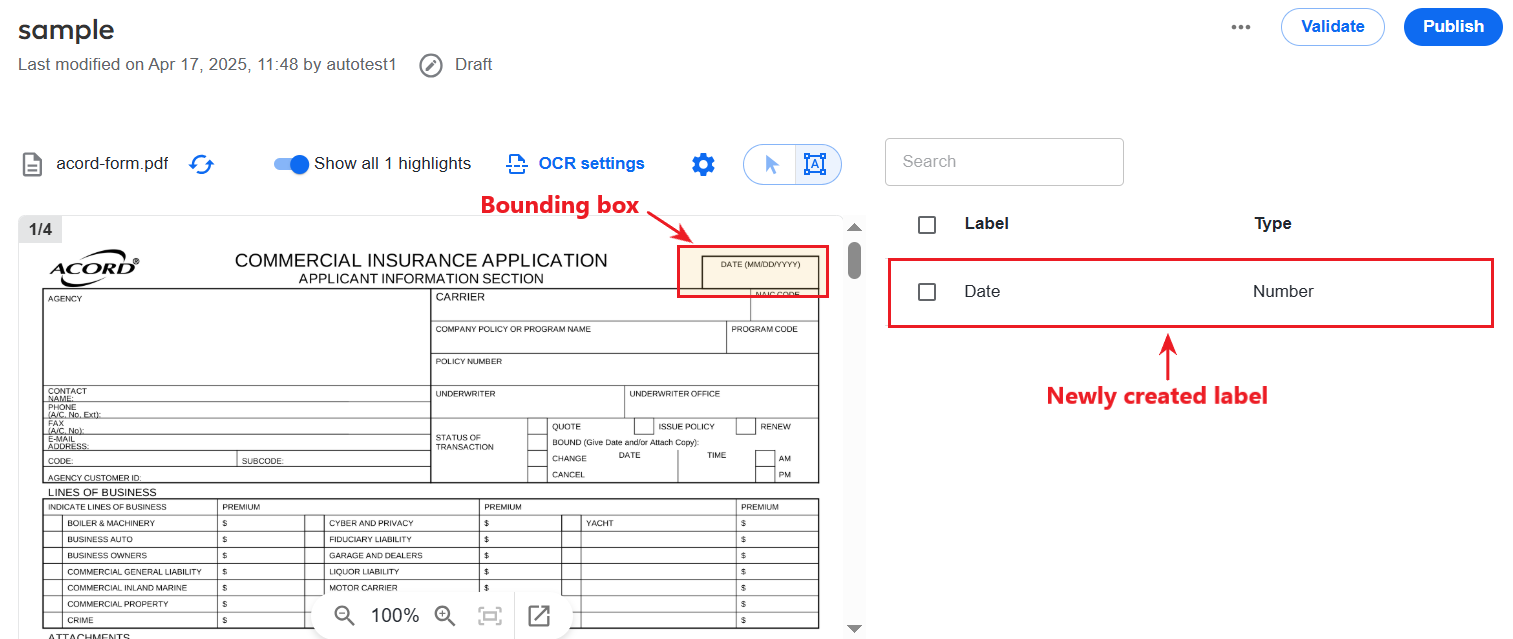Click the QUOTE checkbox in the form
The width and height of the screenshot is (1513, 639).
(x=537, y=427)
